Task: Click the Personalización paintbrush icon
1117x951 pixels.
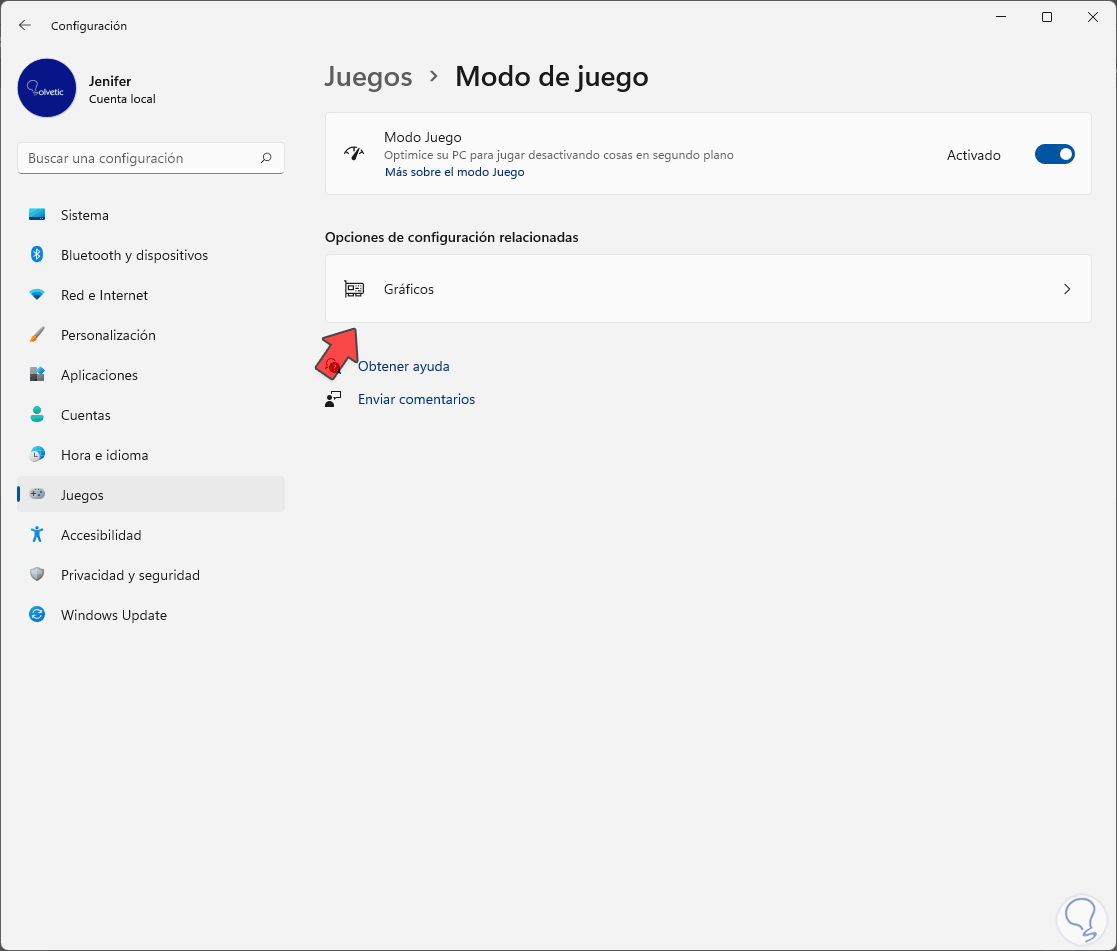Action: point(37,335)
